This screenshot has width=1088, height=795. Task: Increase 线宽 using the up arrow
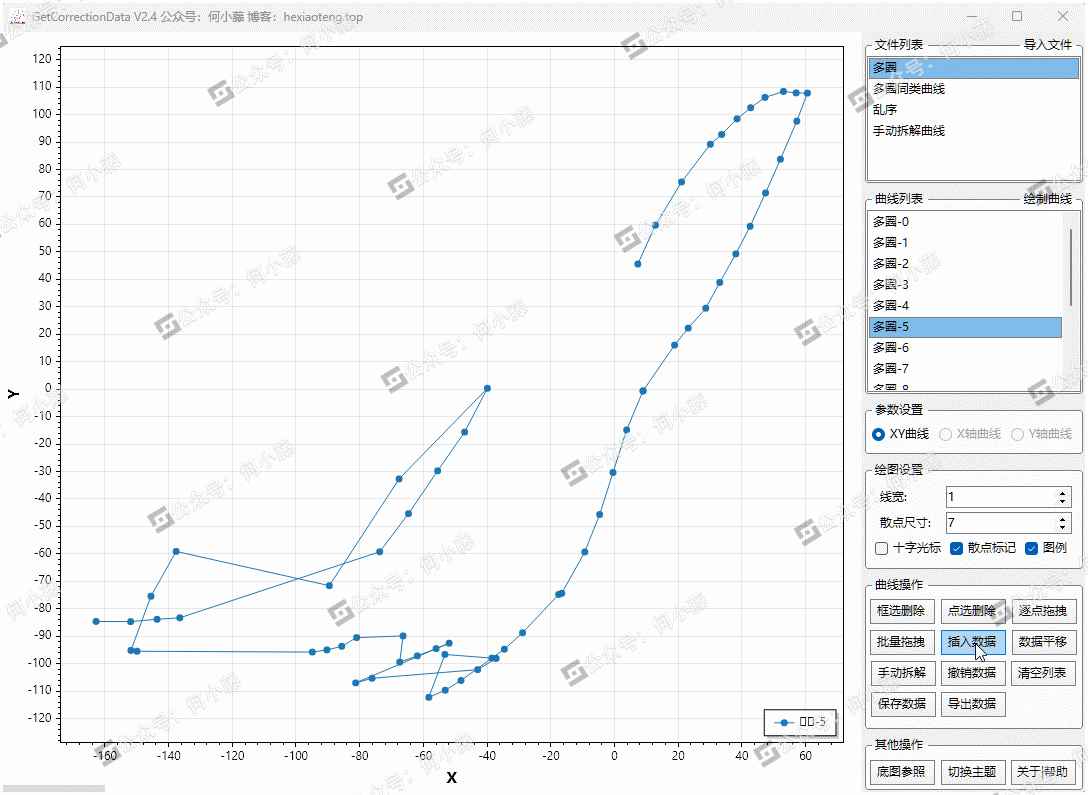tap(1063, 493)
